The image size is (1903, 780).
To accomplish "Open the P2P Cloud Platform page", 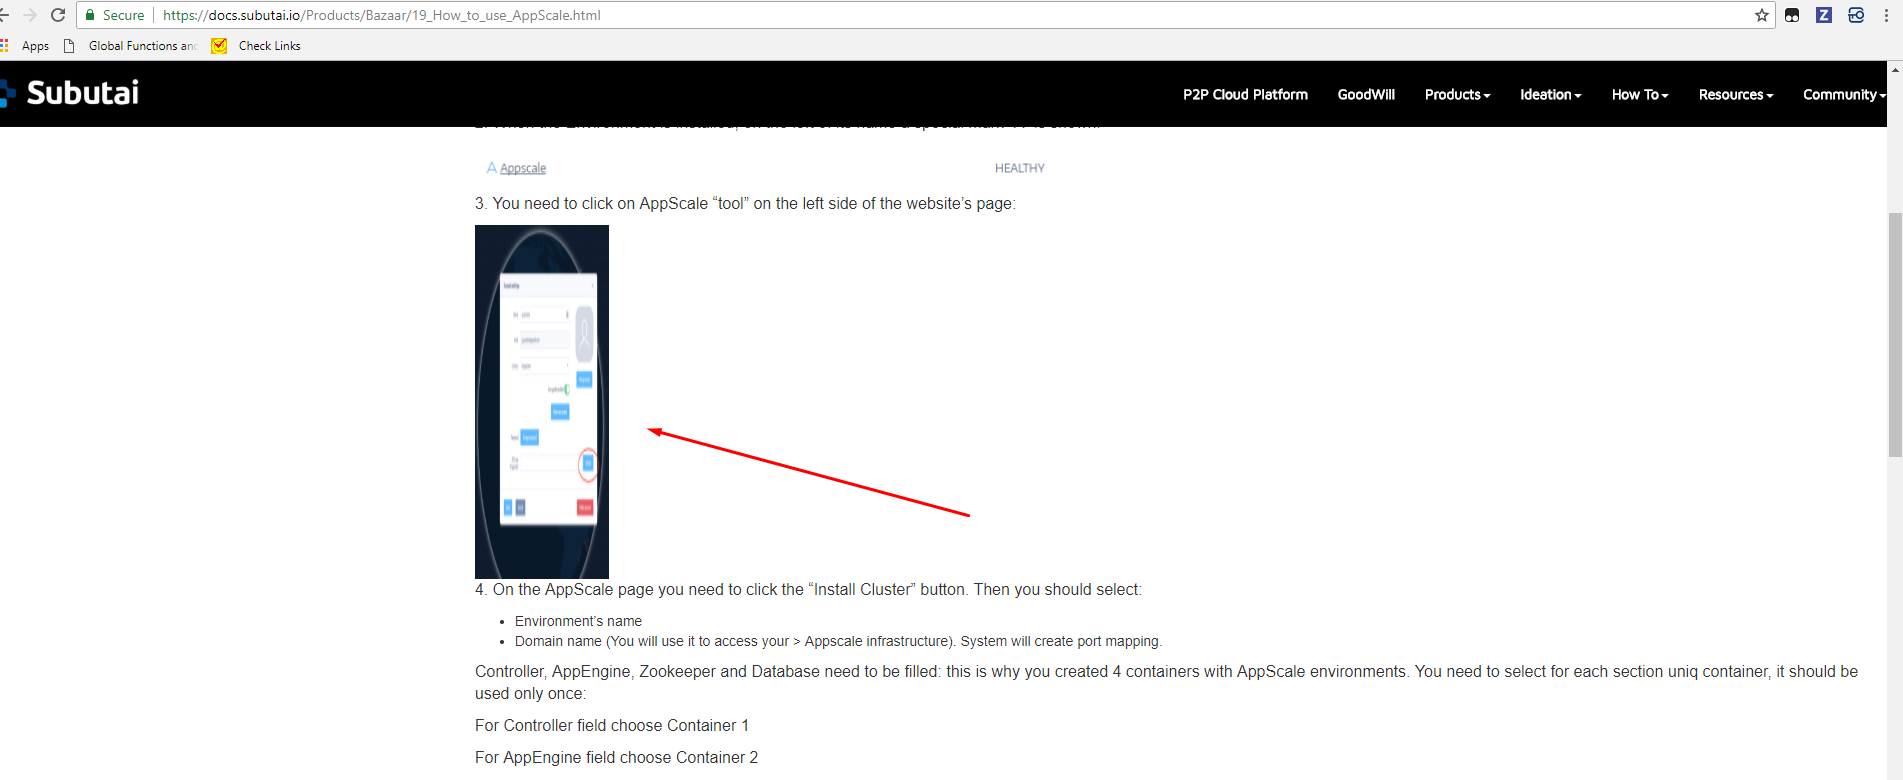I will tap(1245, 94).
